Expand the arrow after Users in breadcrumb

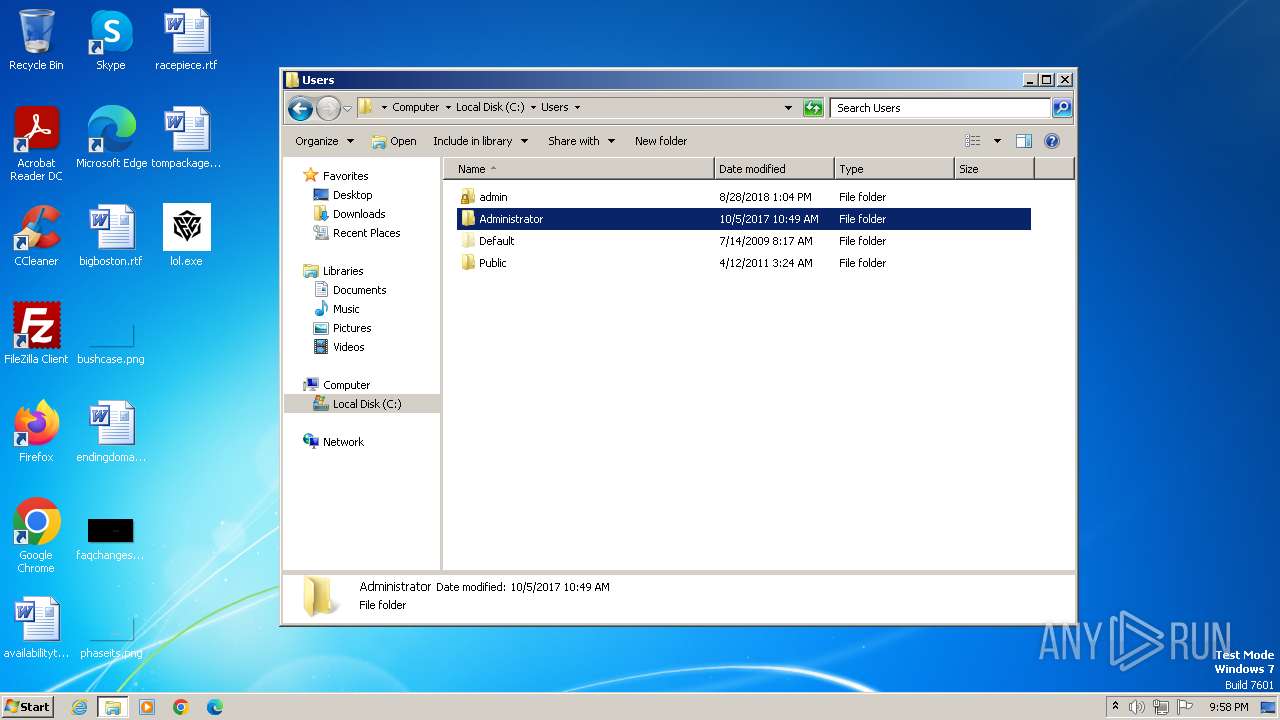point(577,107)
